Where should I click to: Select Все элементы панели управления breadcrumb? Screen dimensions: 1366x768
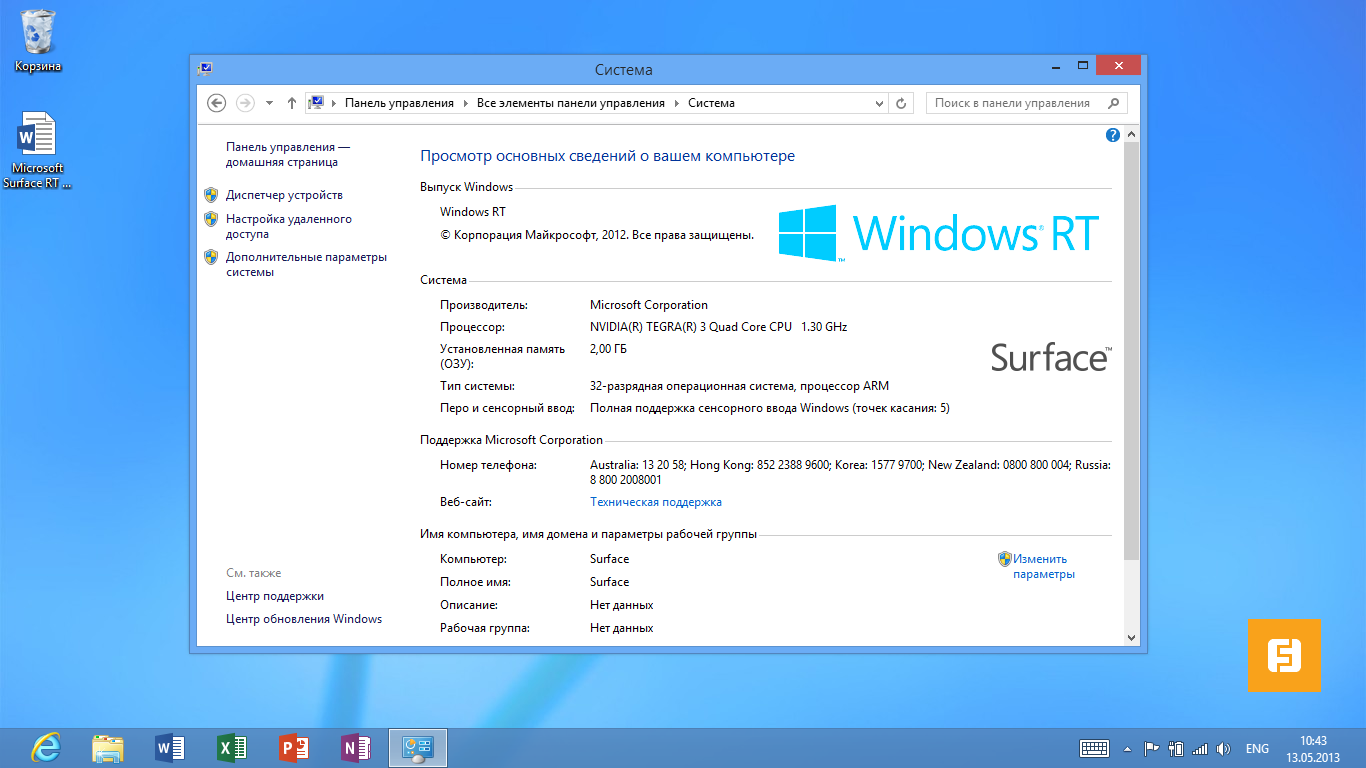click(570, 103)
